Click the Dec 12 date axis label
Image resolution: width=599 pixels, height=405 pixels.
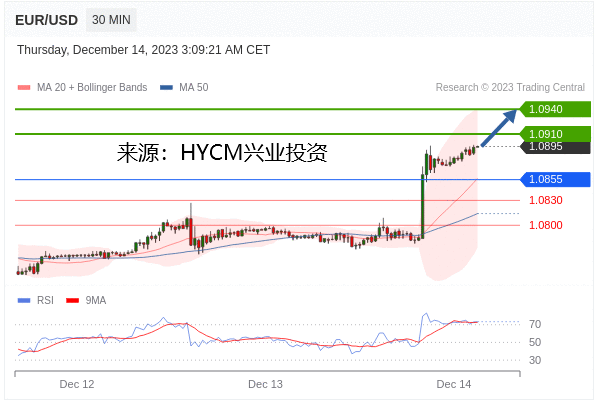[x=77, y=384]
